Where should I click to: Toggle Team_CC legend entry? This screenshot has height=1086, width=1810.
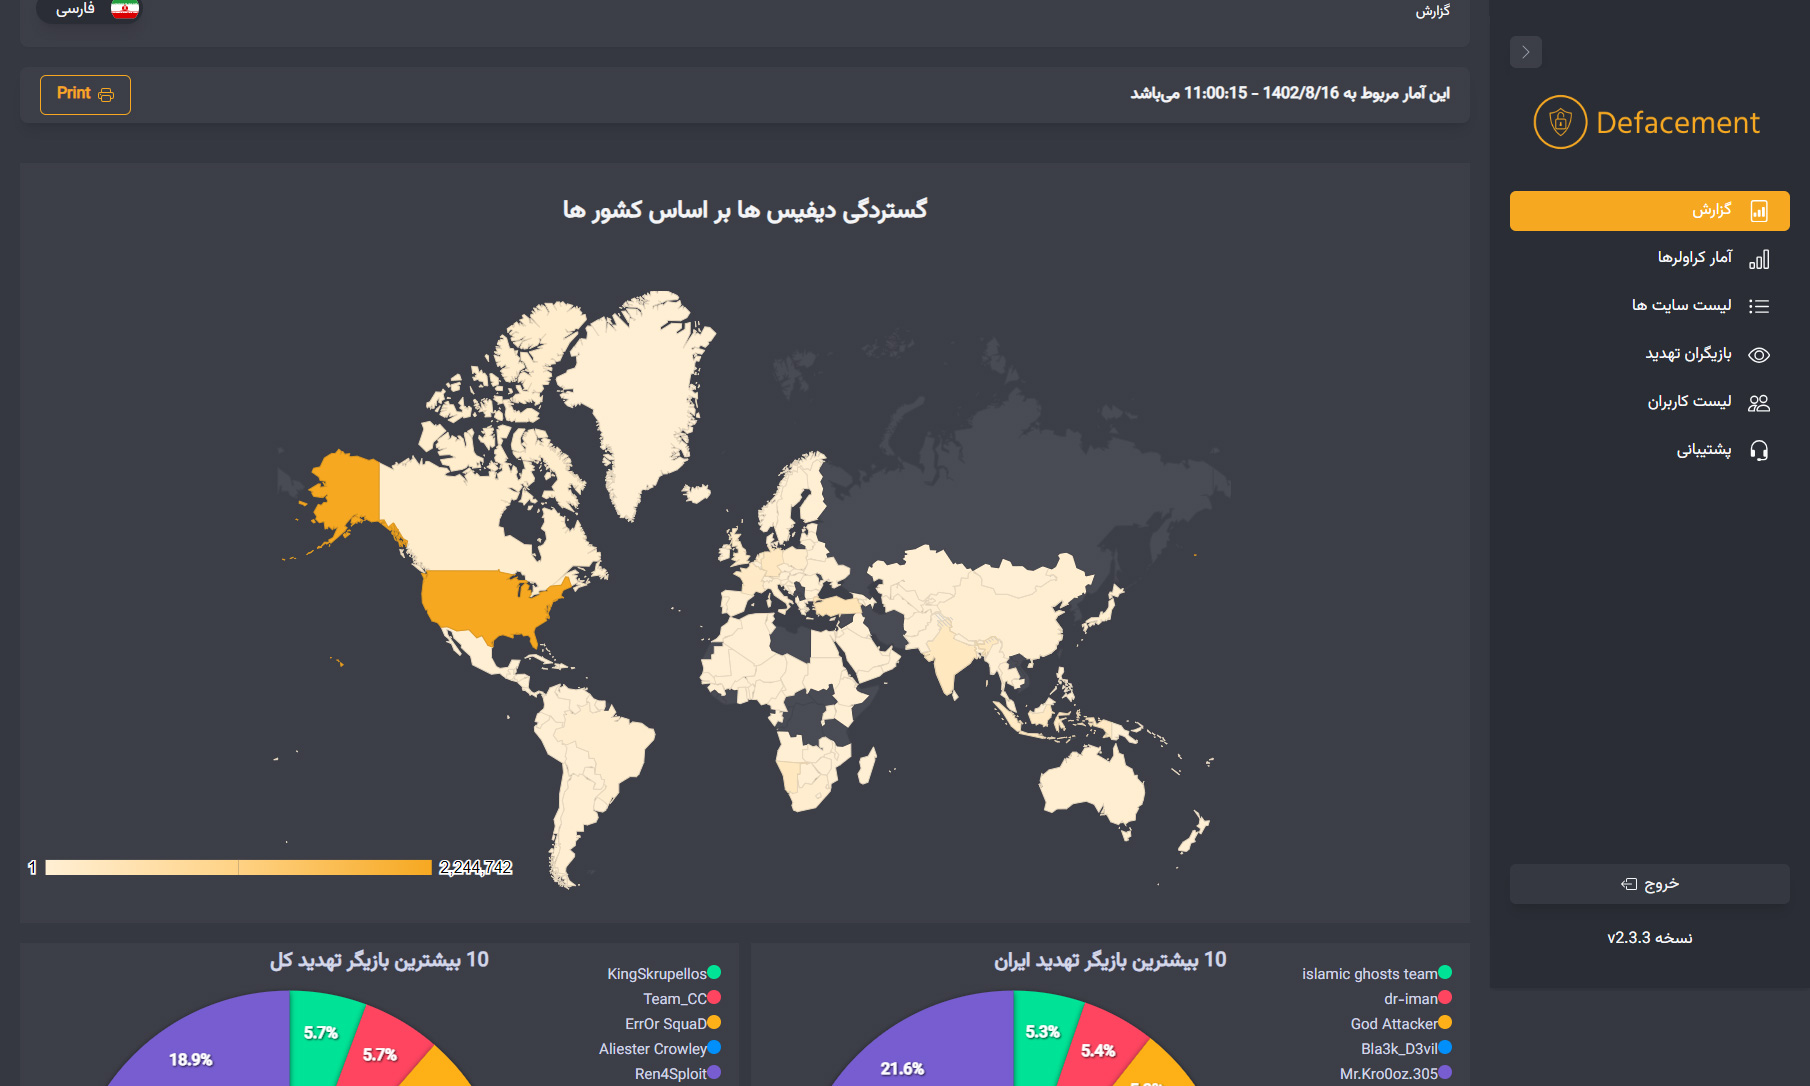pyautogui.click(x=682, y=998)
